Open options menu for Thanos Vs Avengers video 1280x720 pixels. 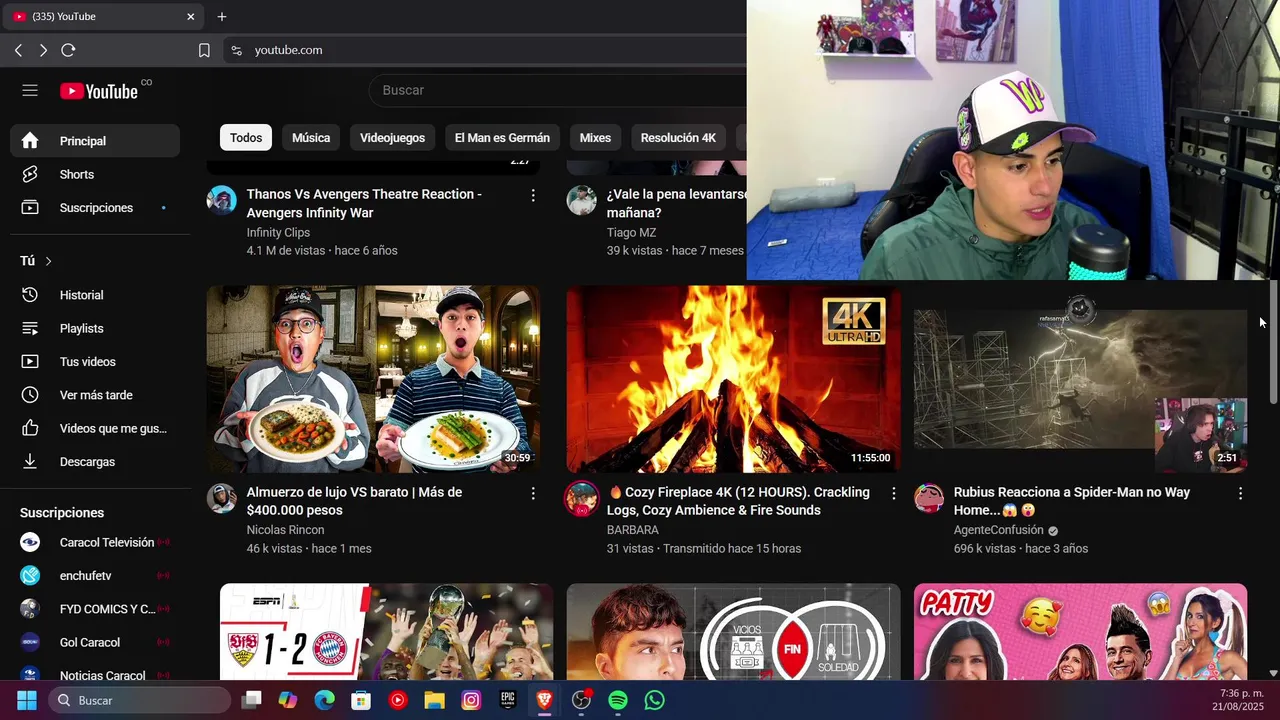[533, 195]
